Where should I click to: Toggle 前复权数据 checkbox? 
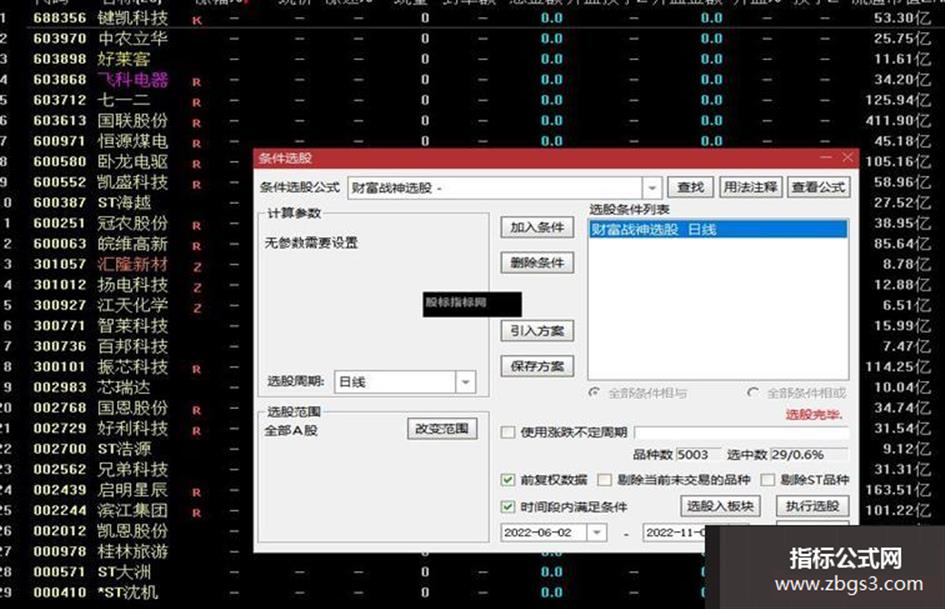coord(508,480)
